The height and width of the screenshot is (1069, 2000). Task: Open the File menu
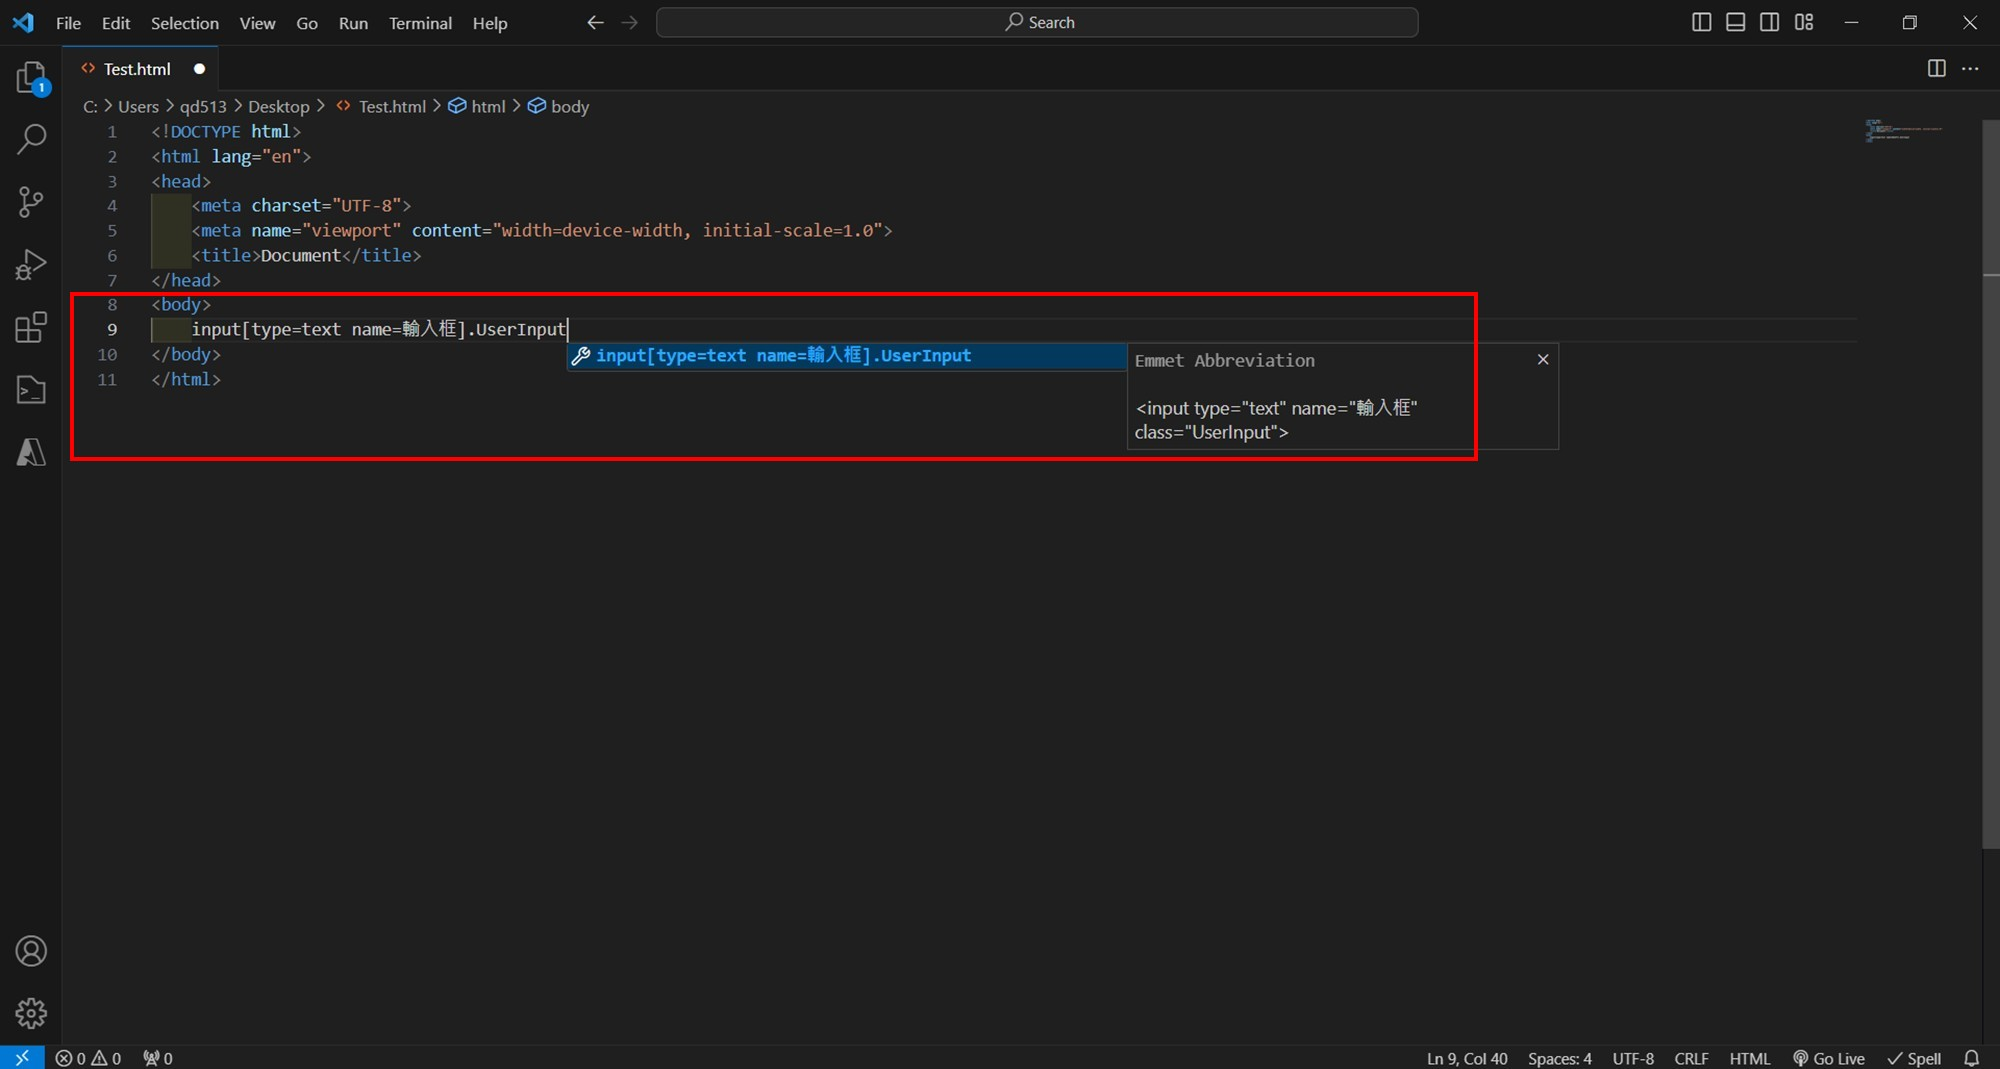coord(68,22)
